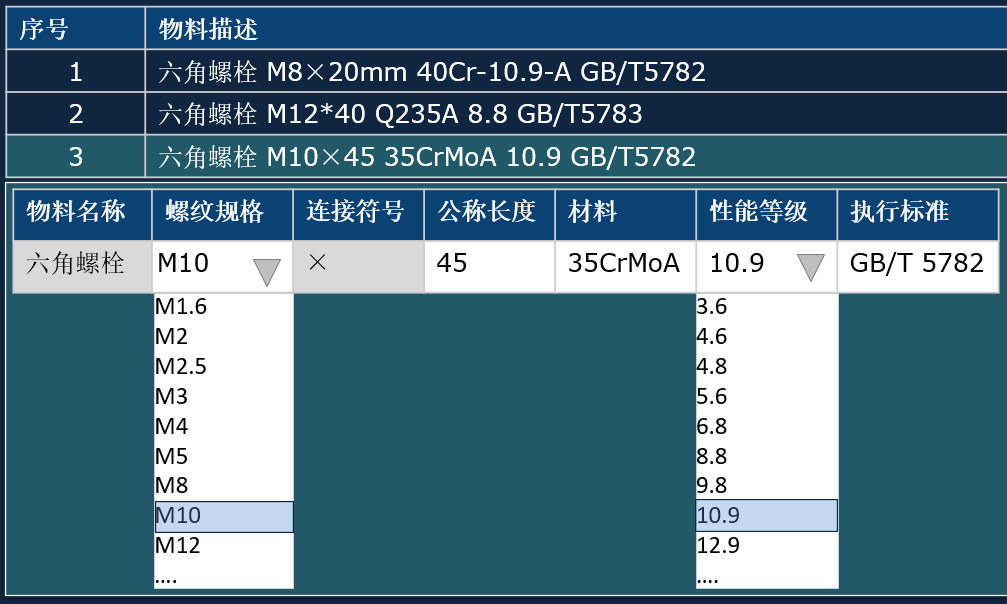Choose M8 in the thread list
Screen dimensions: 1007x604
pos(223,485)
